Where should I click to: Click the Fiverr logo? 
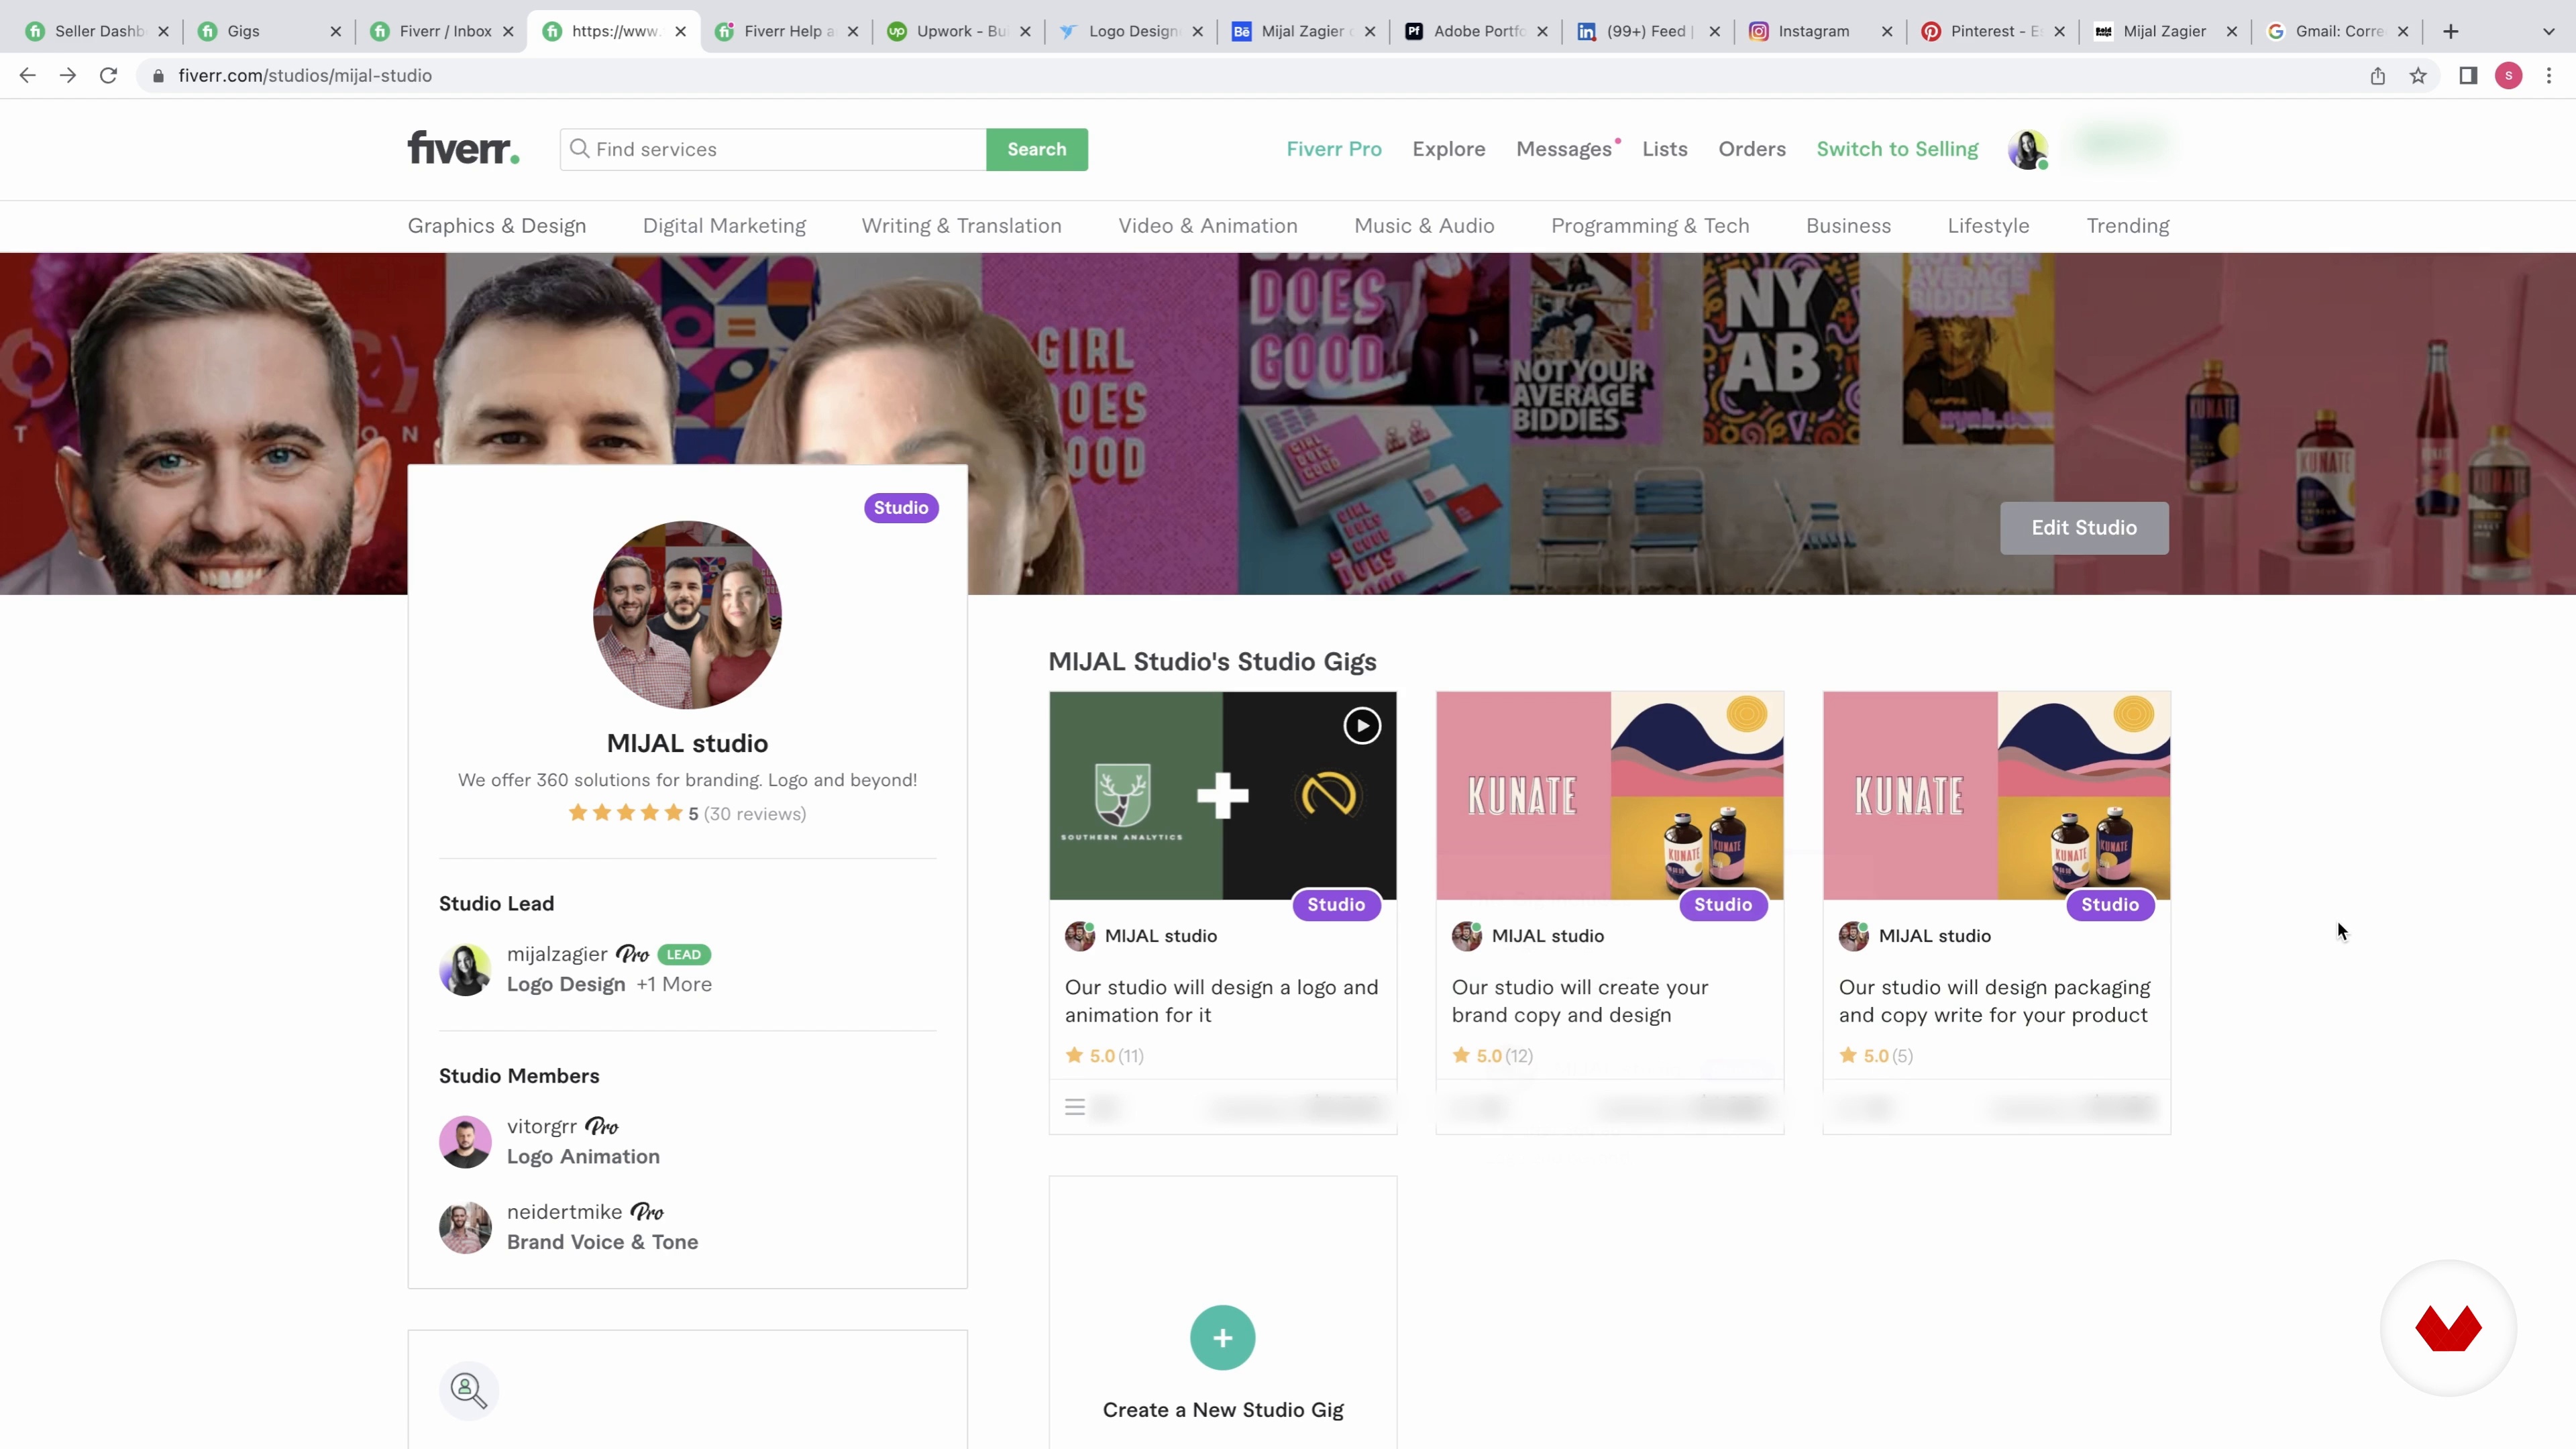click(x=463, y=148)
